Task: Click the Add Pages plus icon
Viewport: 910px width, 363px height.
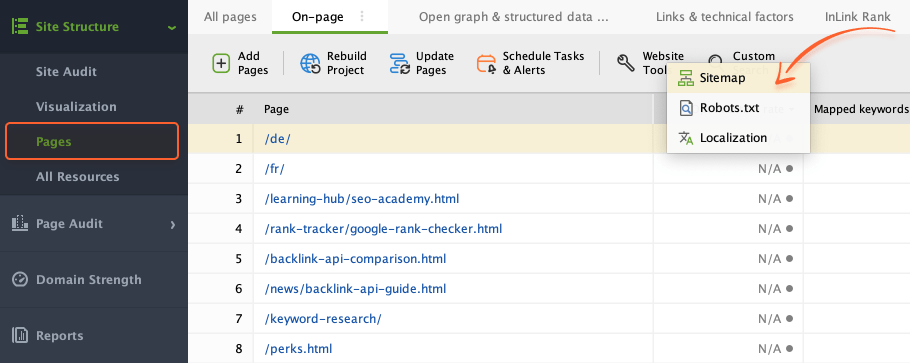Action: [x=221, y=63]
